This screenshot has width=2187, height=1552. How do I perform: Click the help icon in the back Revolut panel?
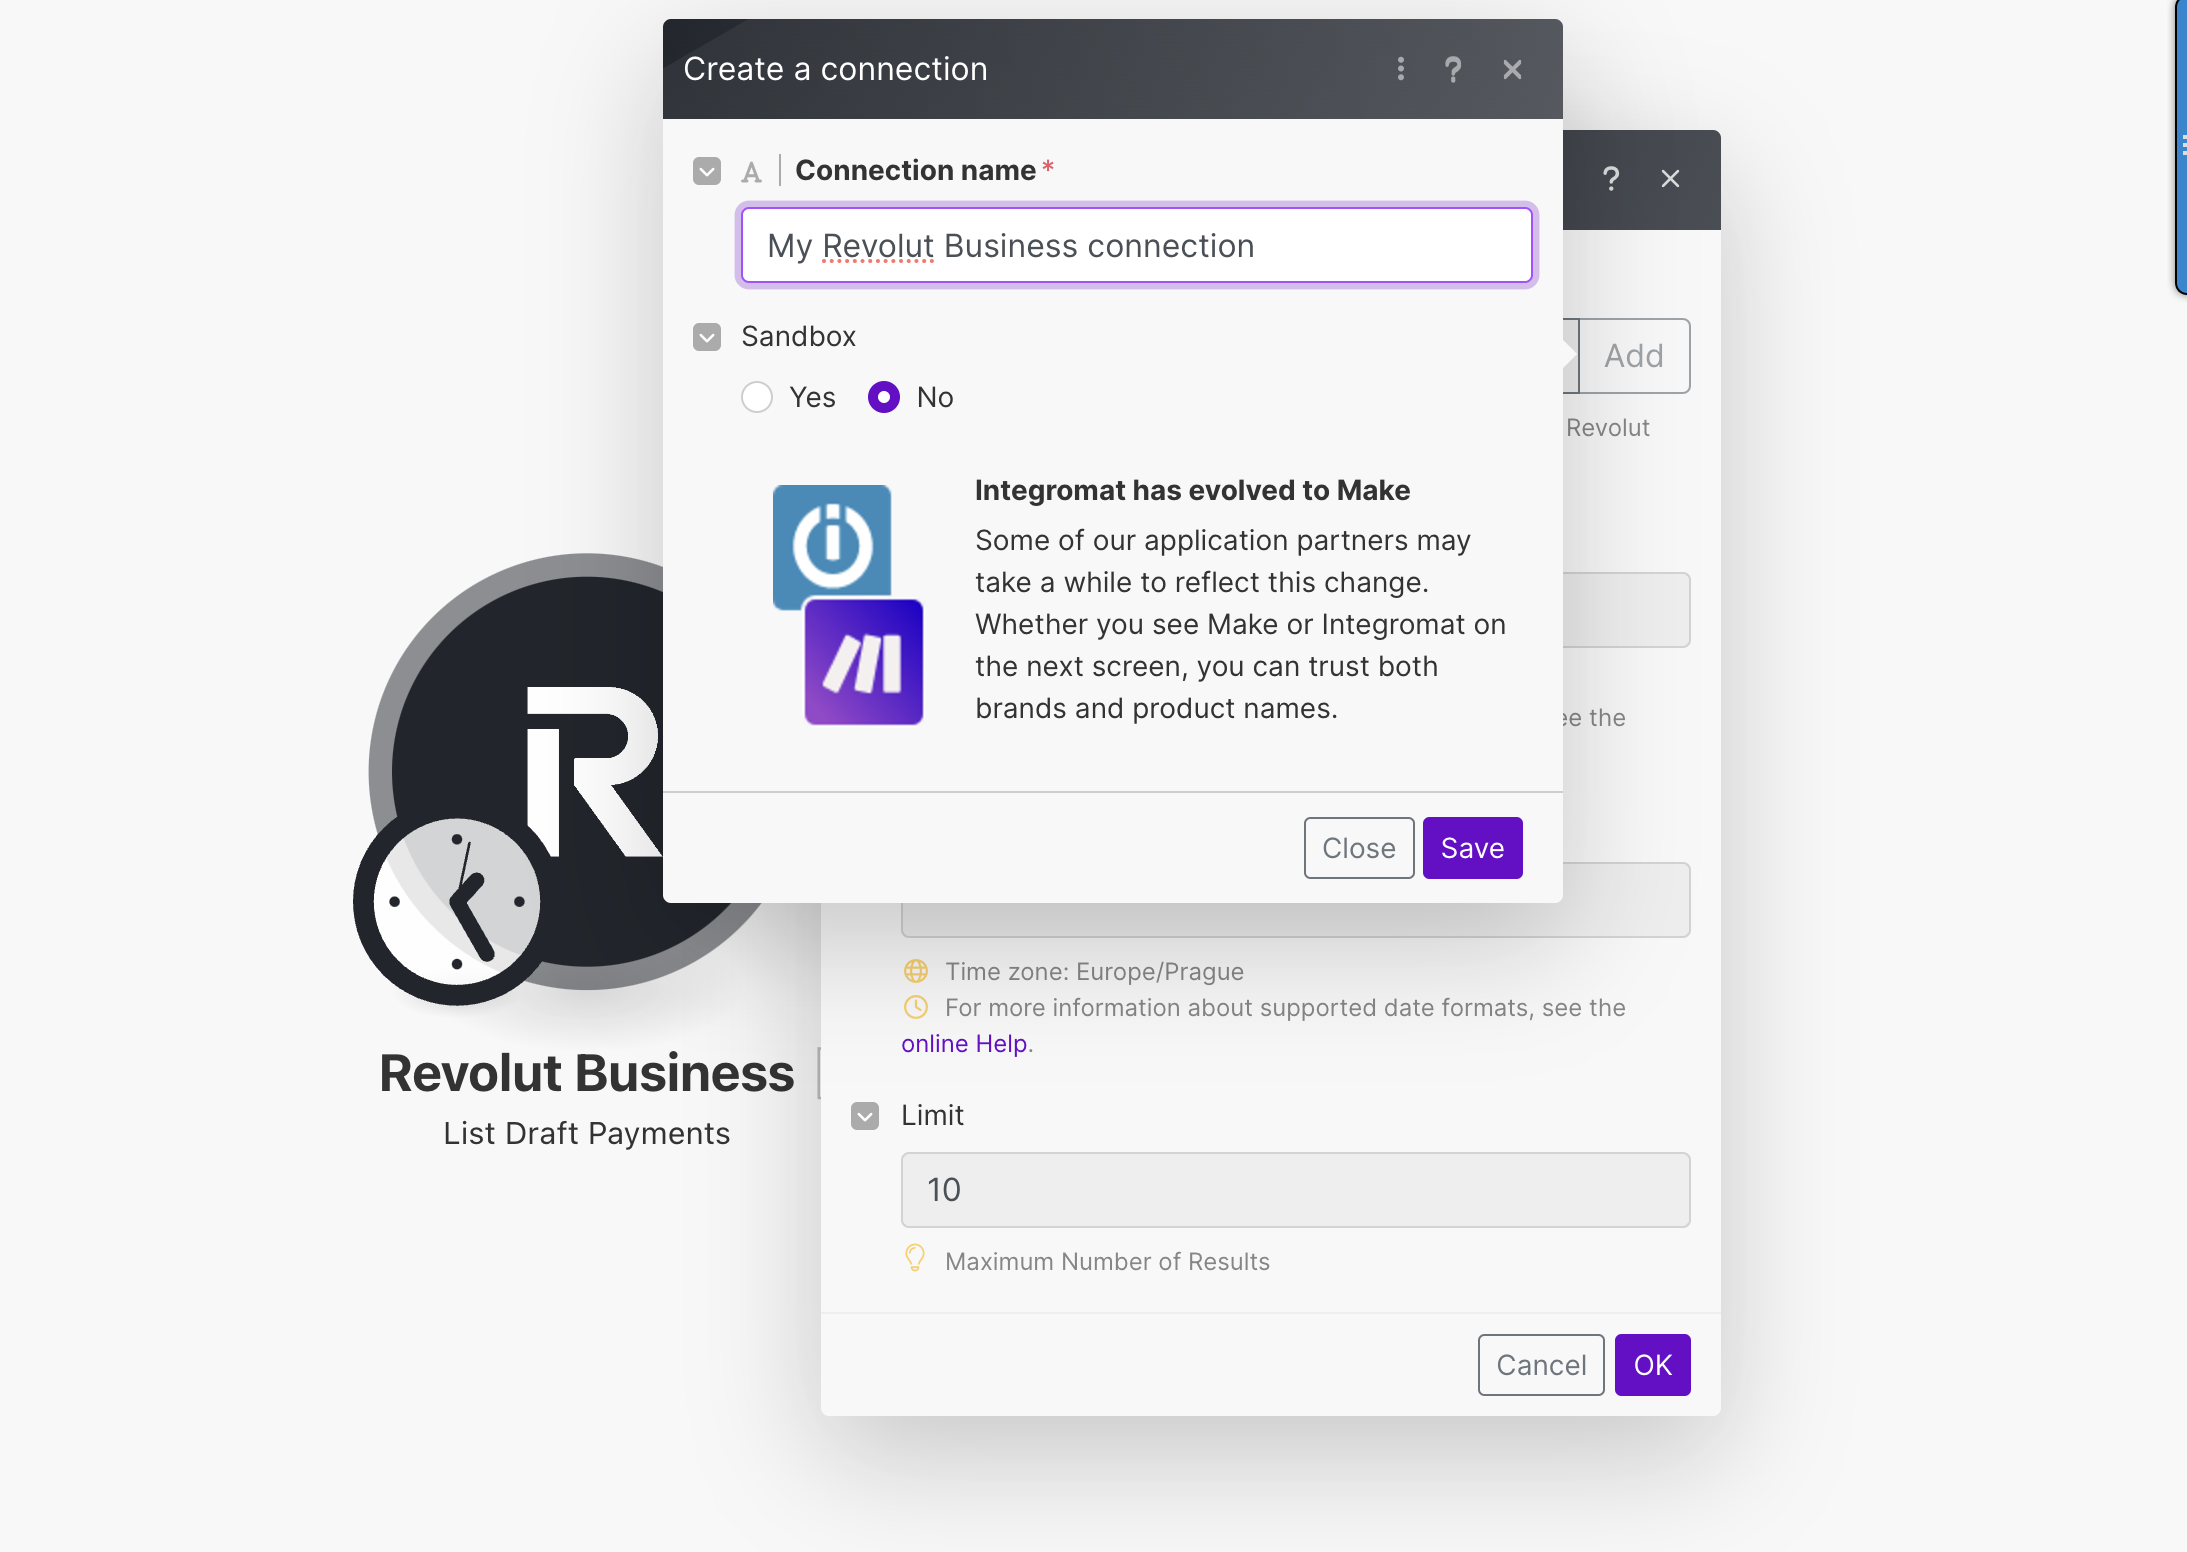[x=1610, y=179]
